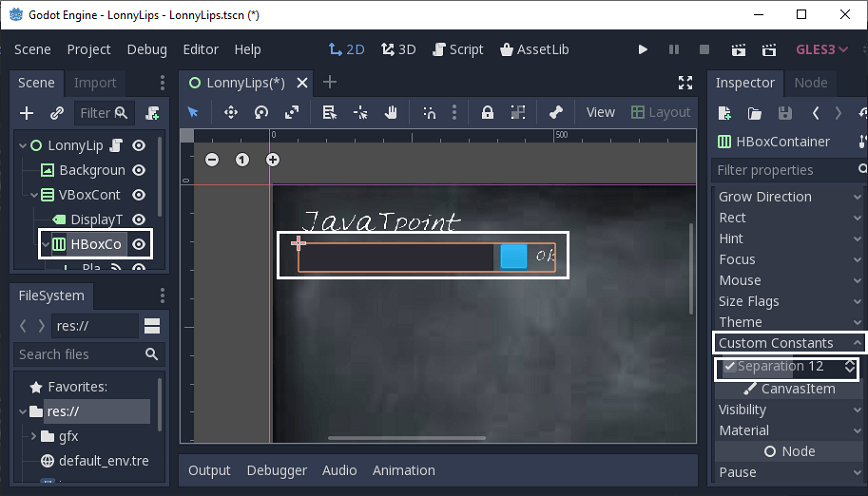The height and width of the screenshot is (496, 868).
Task: Collapse the LonnyLip root node
Action: click(x=23, y=146)
